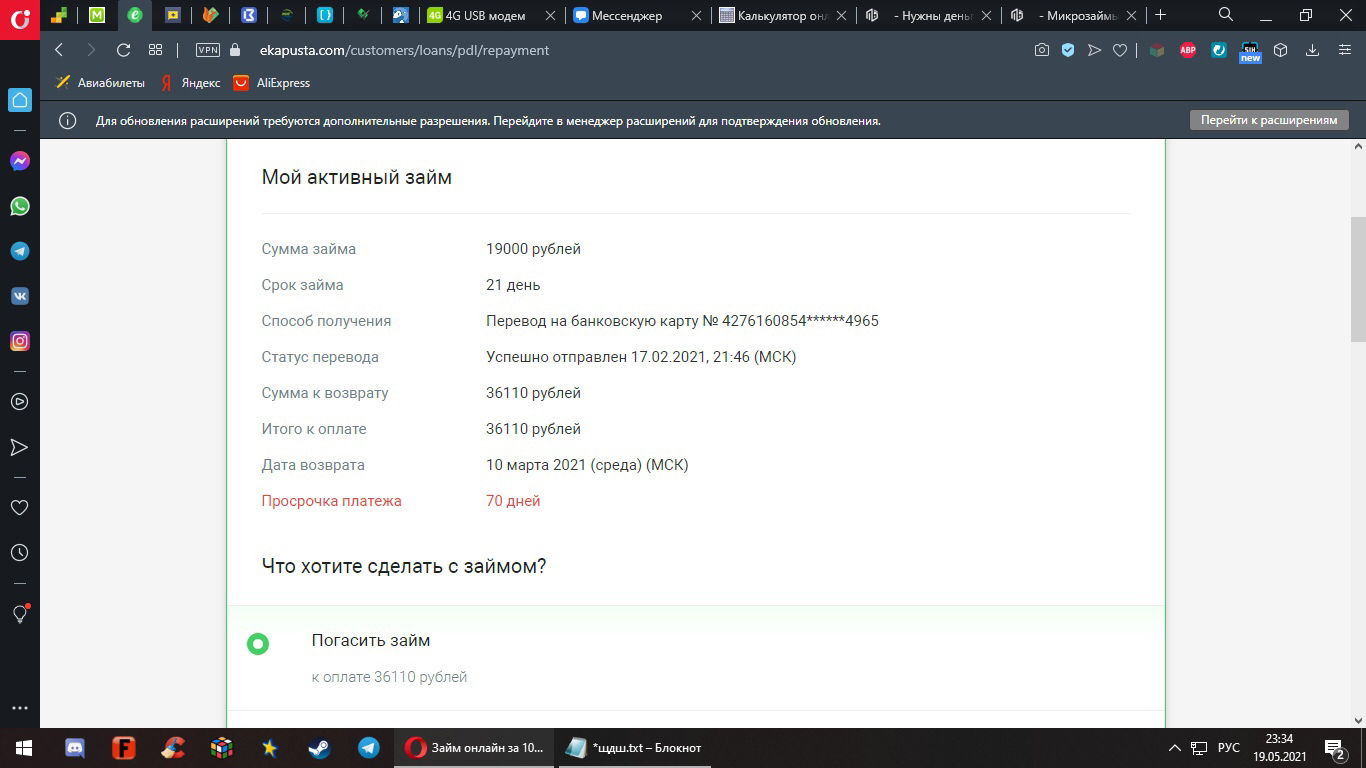The height and width of the screenshot is (768, 1366).
Task: Expand the system tray hidden icons
Action: (x=1175, y=748)
